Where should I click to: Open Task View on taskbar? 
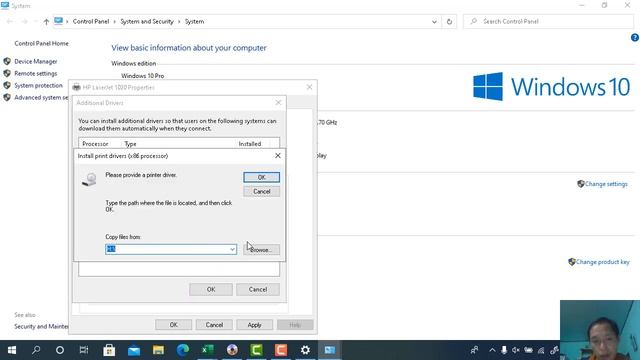point(84,350)
